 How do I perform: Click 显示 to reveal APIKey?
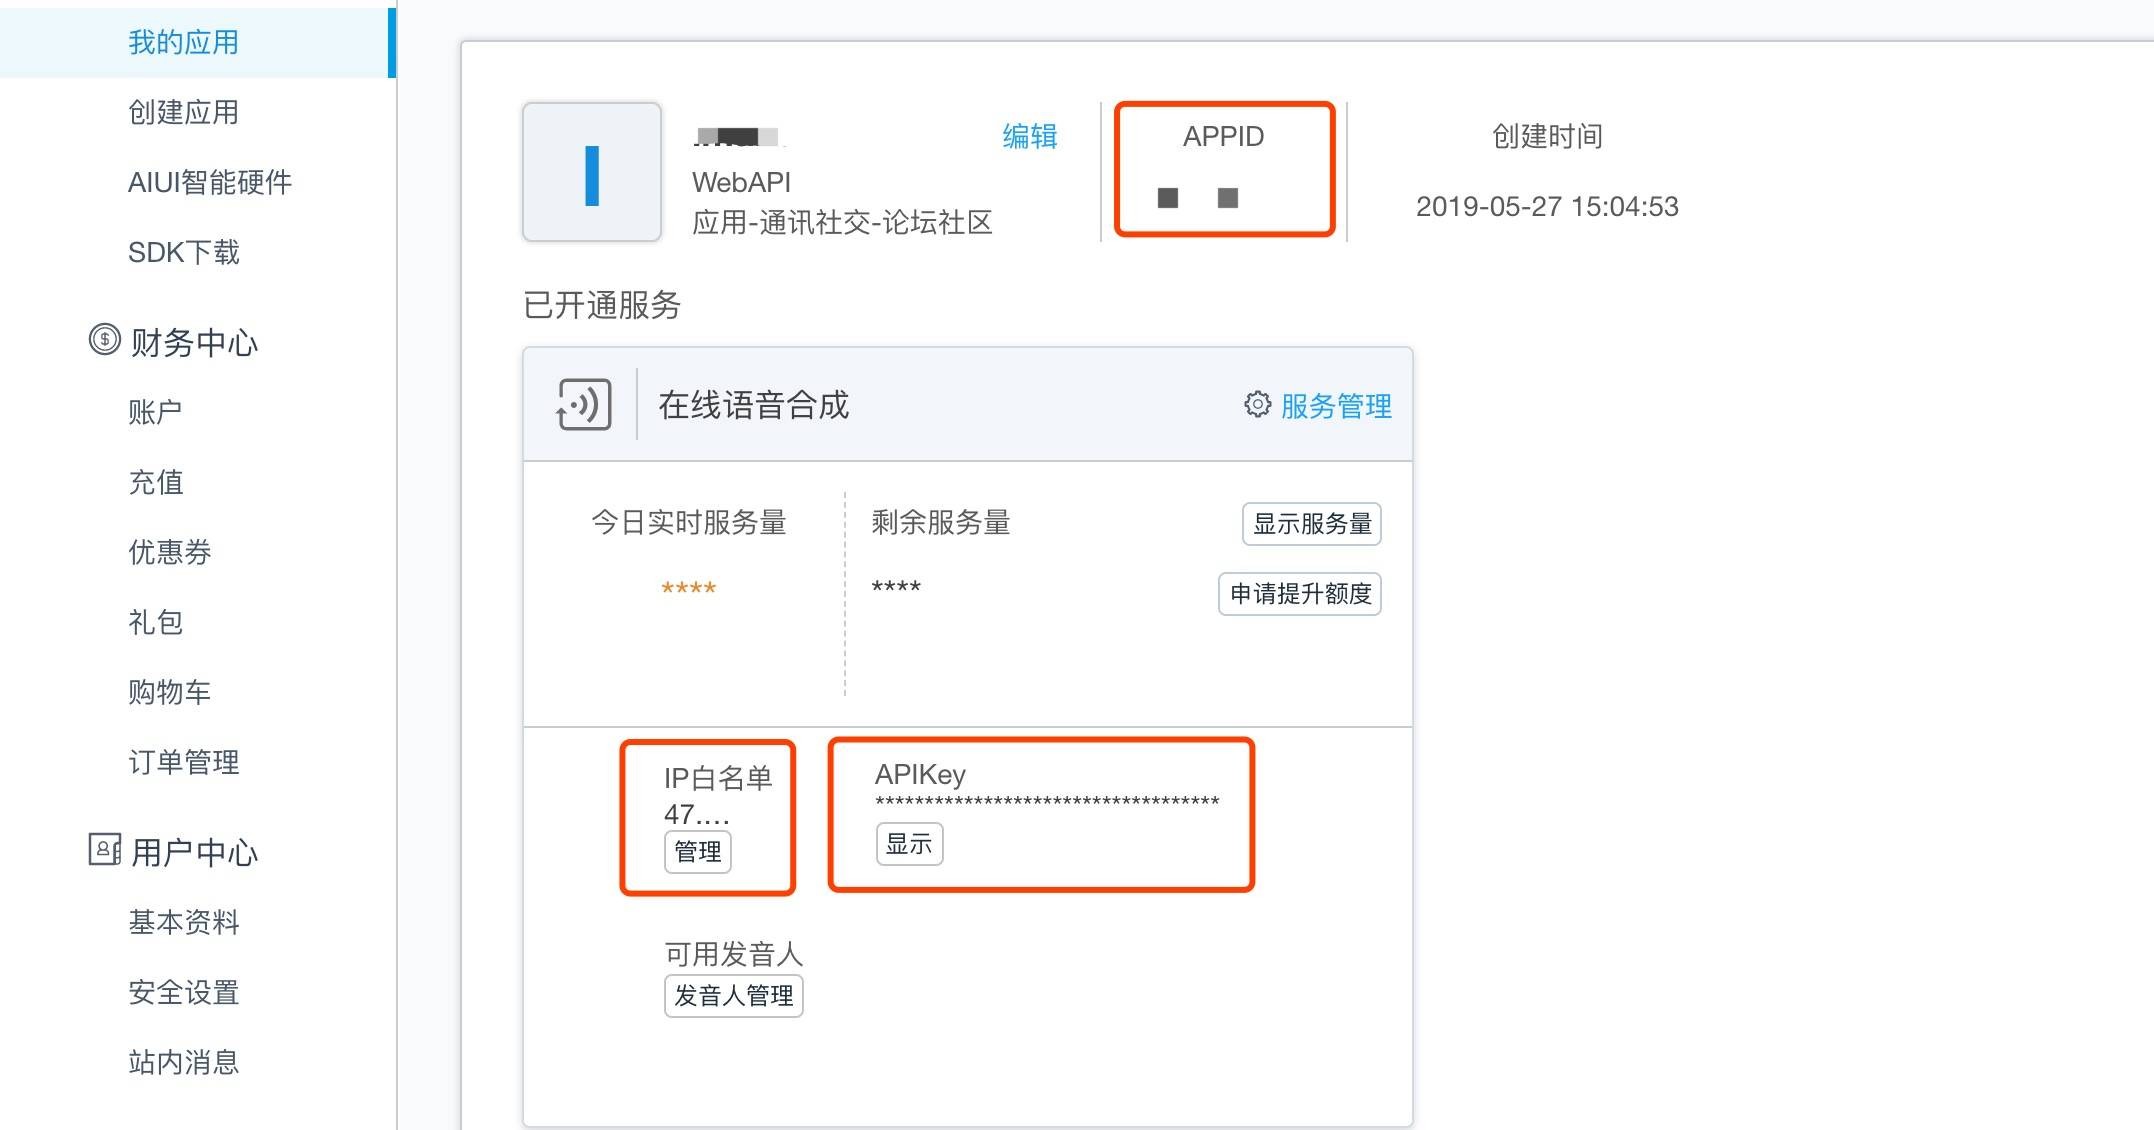[909, 844]
